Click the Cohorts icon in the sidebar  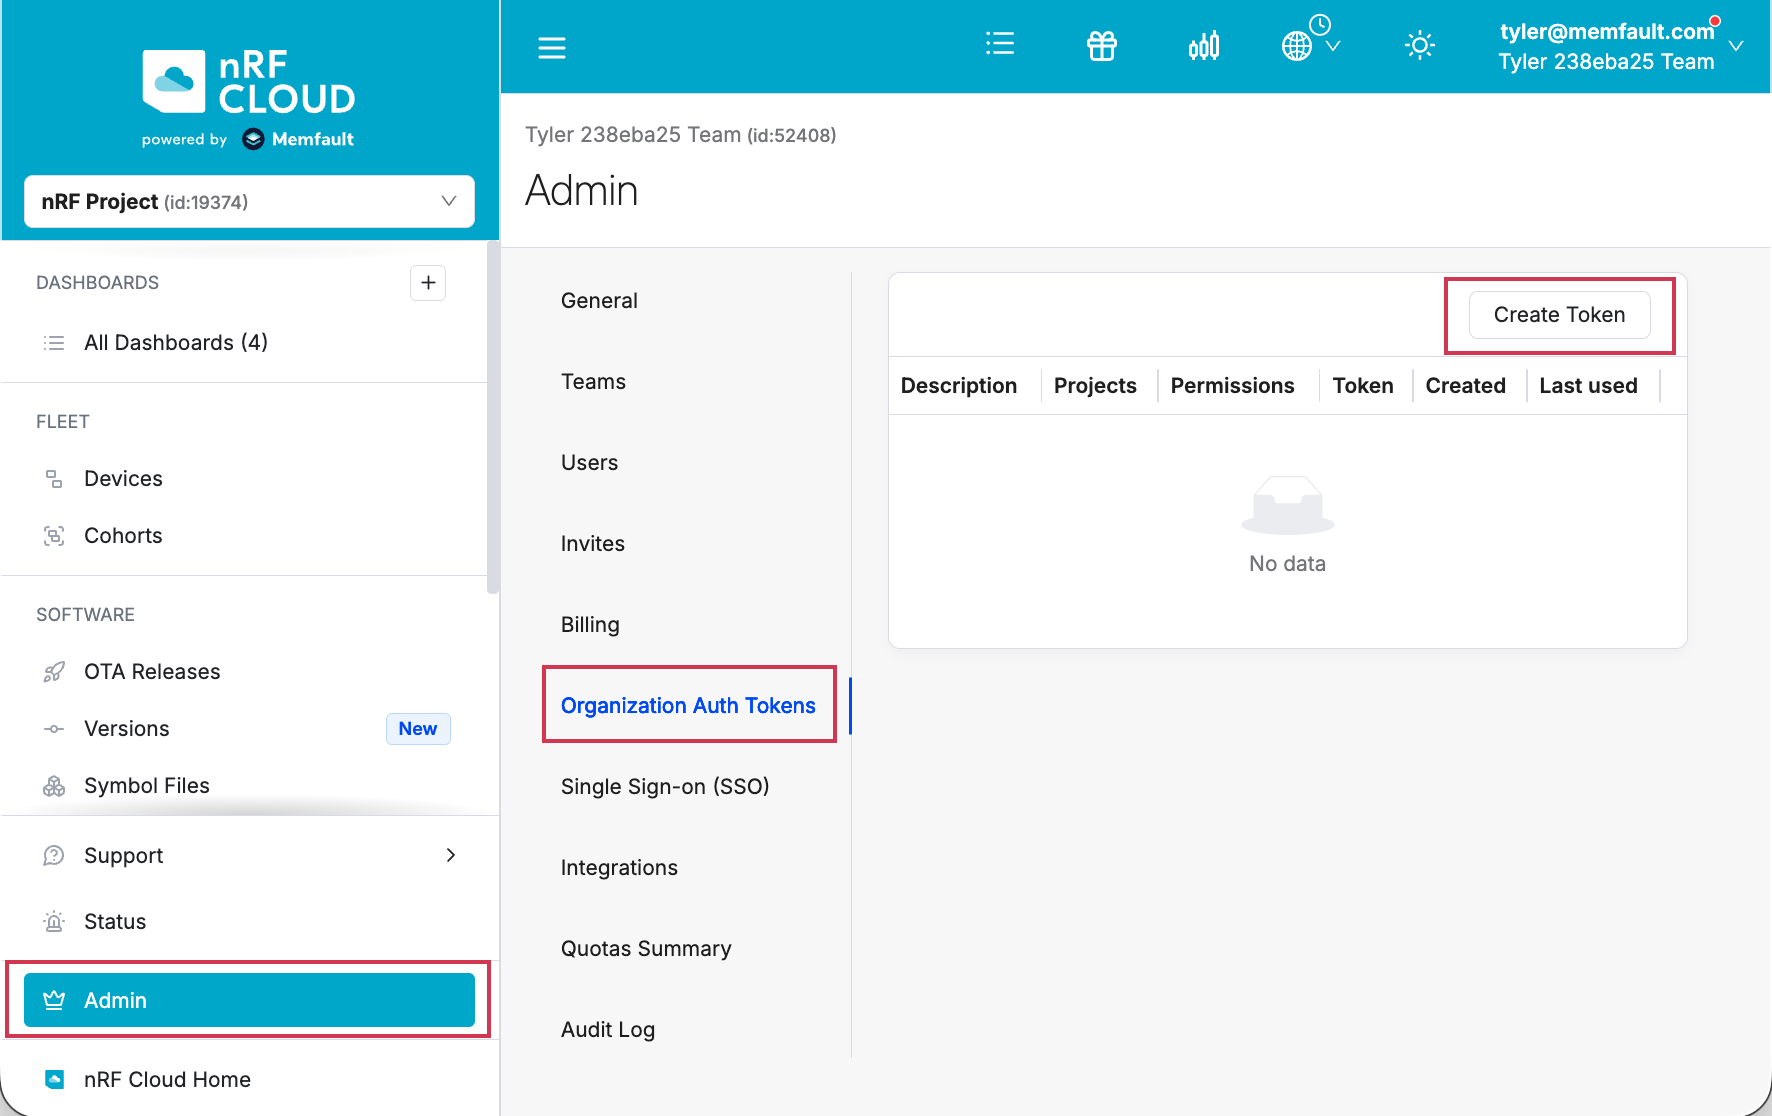pyautogui.click(x=54, y=536)
